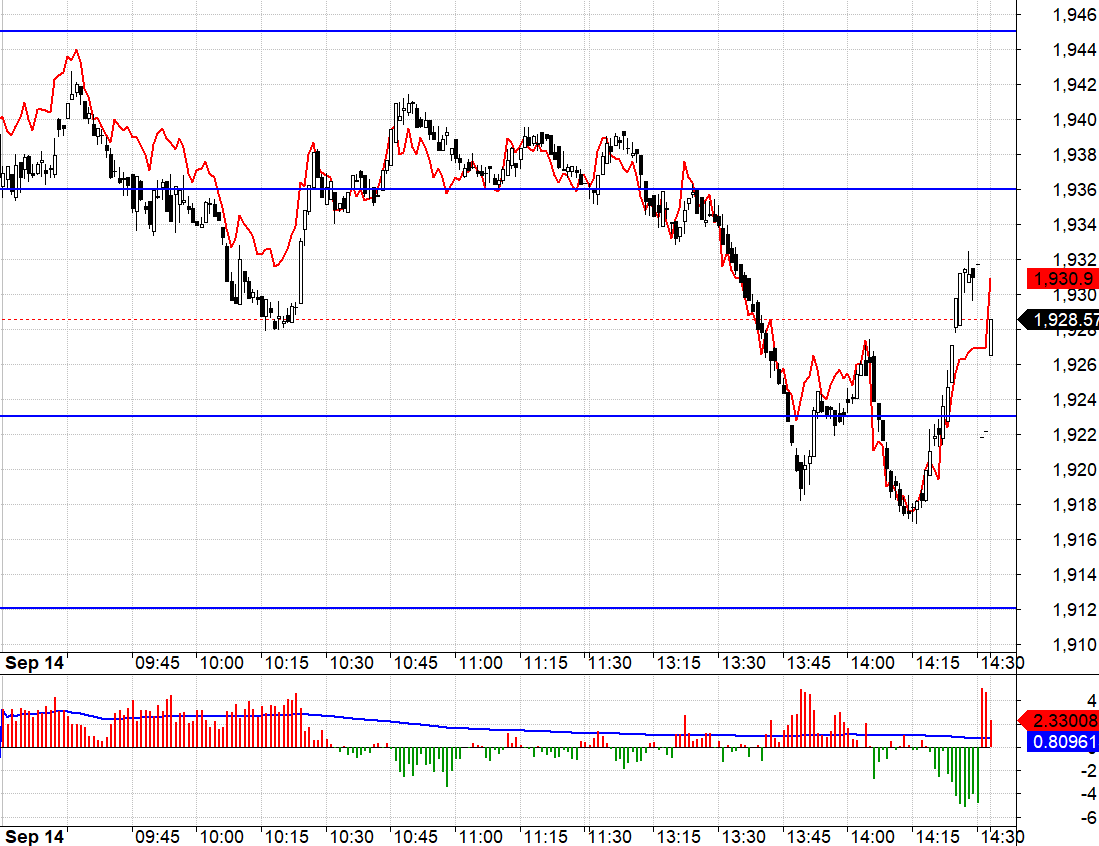Select 11:00 on the price chart time axis
1099x846 pixels.
(481, 663)
